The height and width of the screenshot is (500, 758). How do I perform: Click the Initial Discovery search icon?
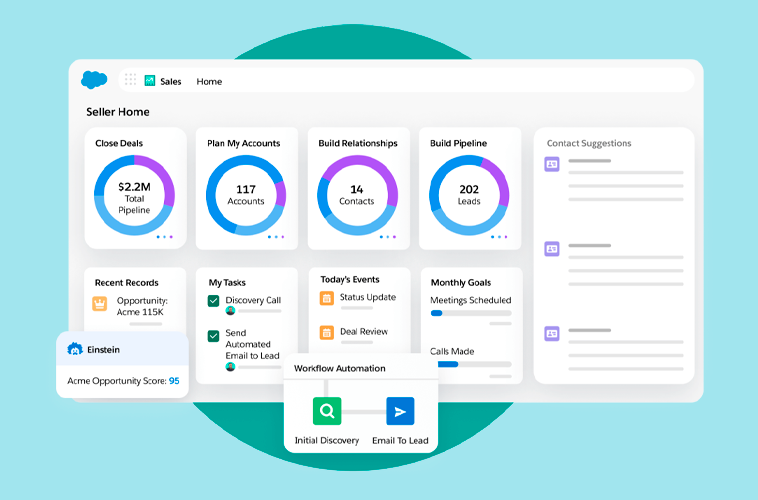(327, 411)
